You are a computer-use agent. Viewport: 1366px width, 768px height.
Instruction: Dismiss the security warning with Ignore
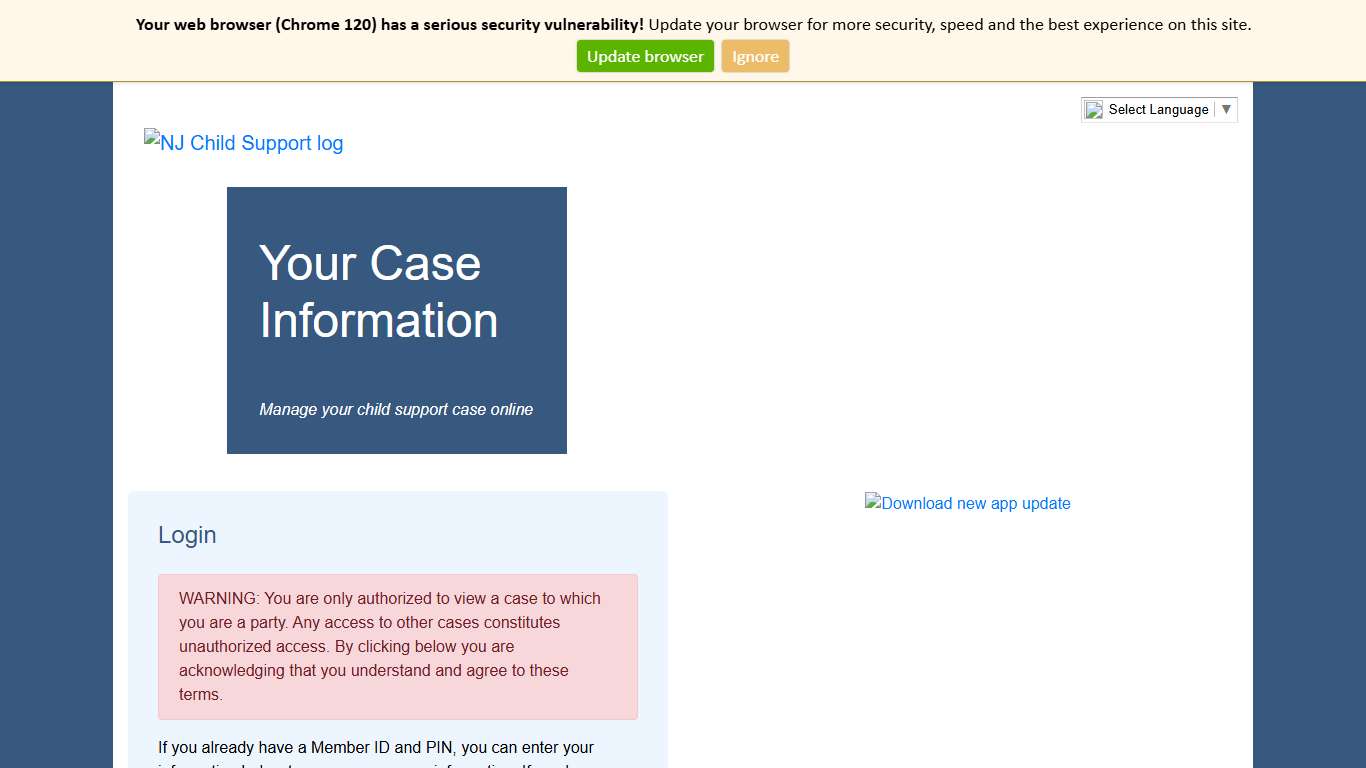tap(755, 56)
